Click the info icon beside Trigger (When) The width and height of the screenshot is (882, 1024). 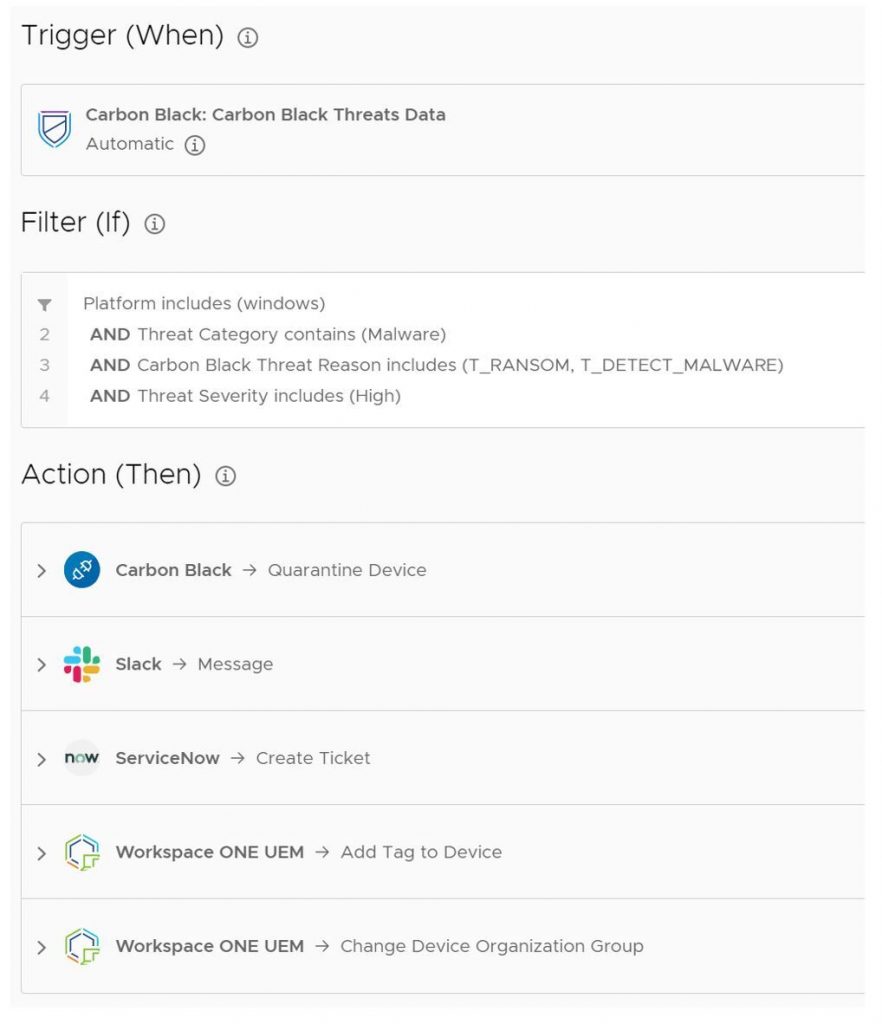tap(248, 38)
